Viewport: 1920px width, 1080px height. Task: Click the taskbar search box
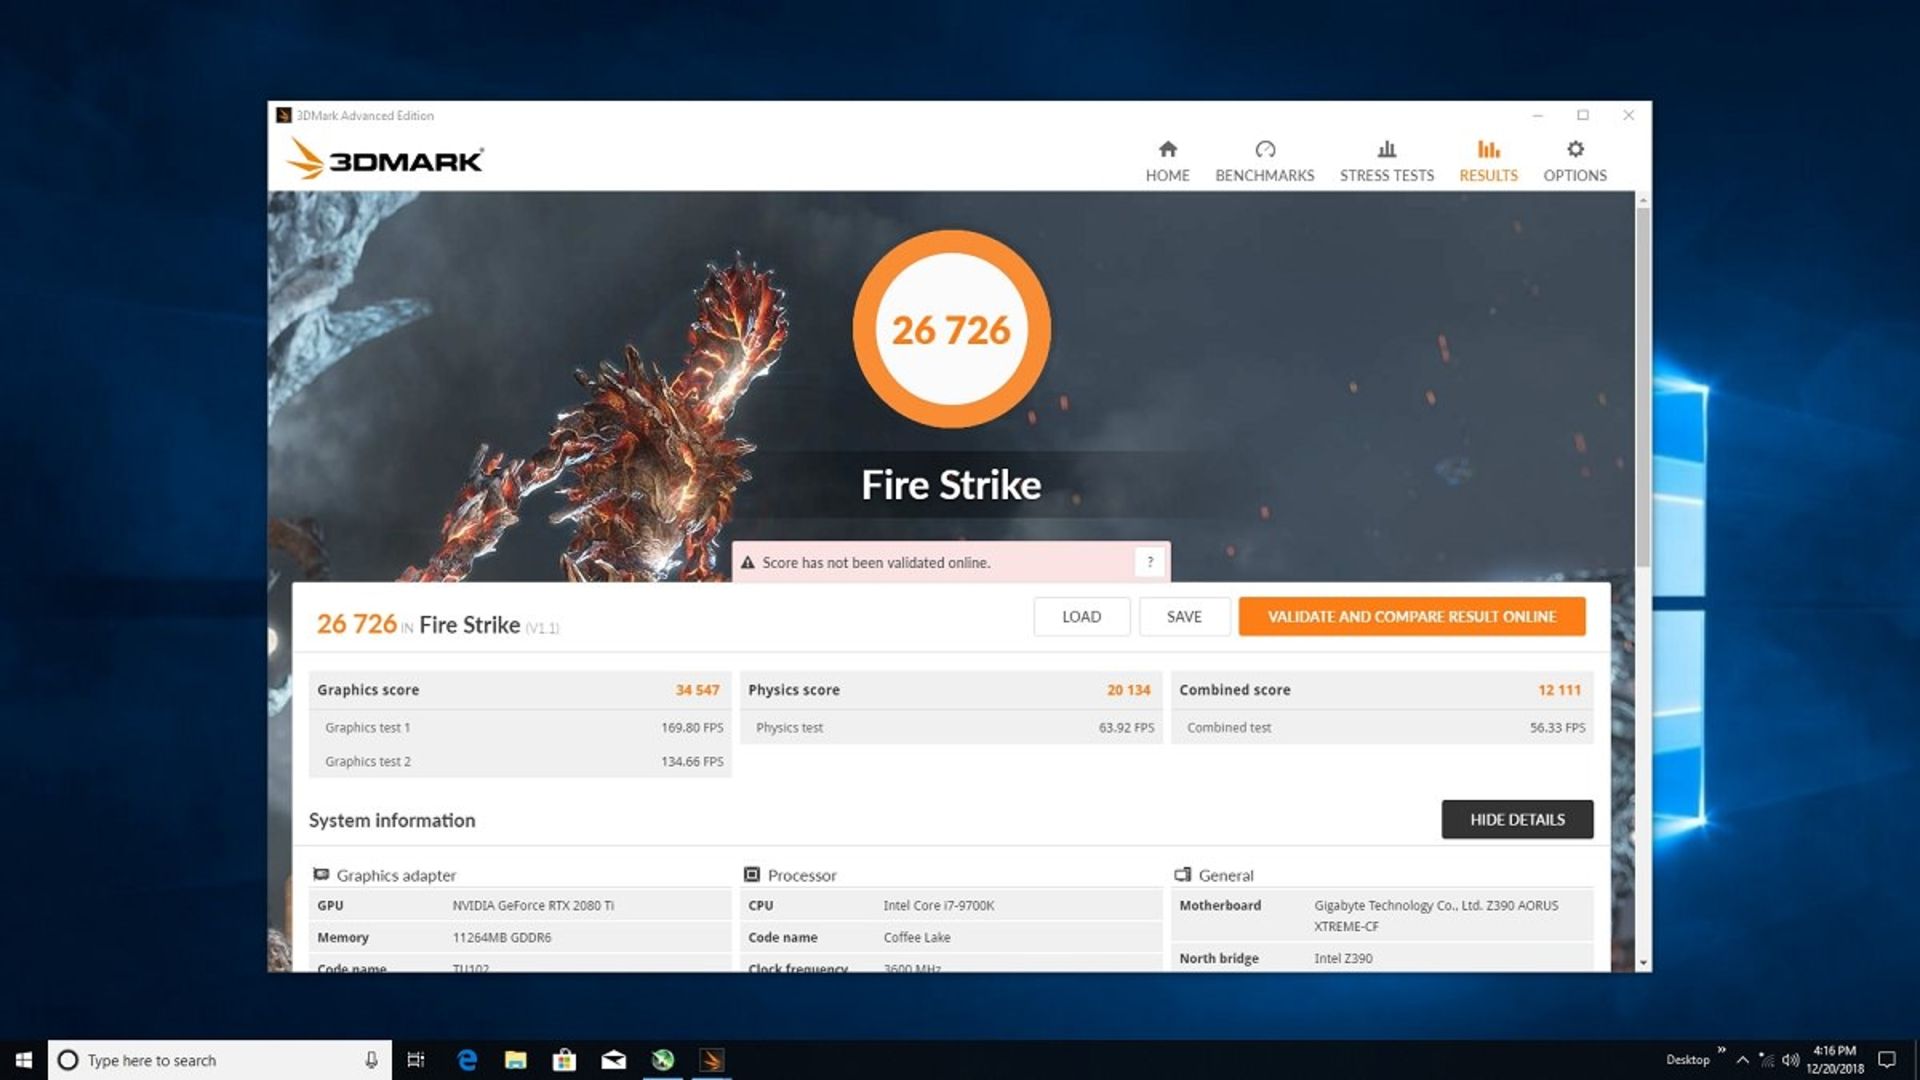point(219,1060)
